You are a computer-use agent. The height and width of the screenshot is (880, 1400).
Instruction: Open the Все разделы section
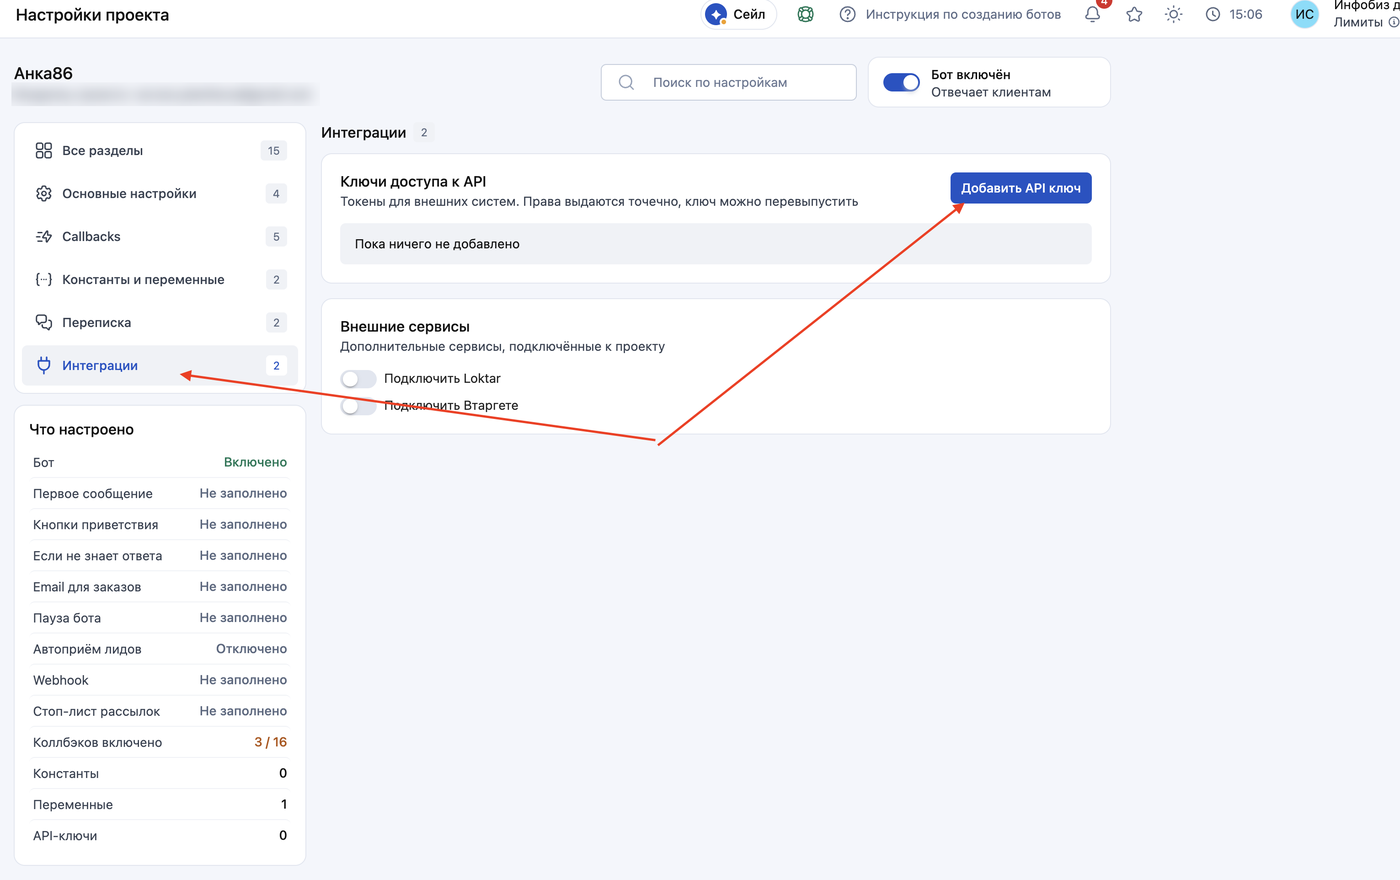[x=160, y=150]
